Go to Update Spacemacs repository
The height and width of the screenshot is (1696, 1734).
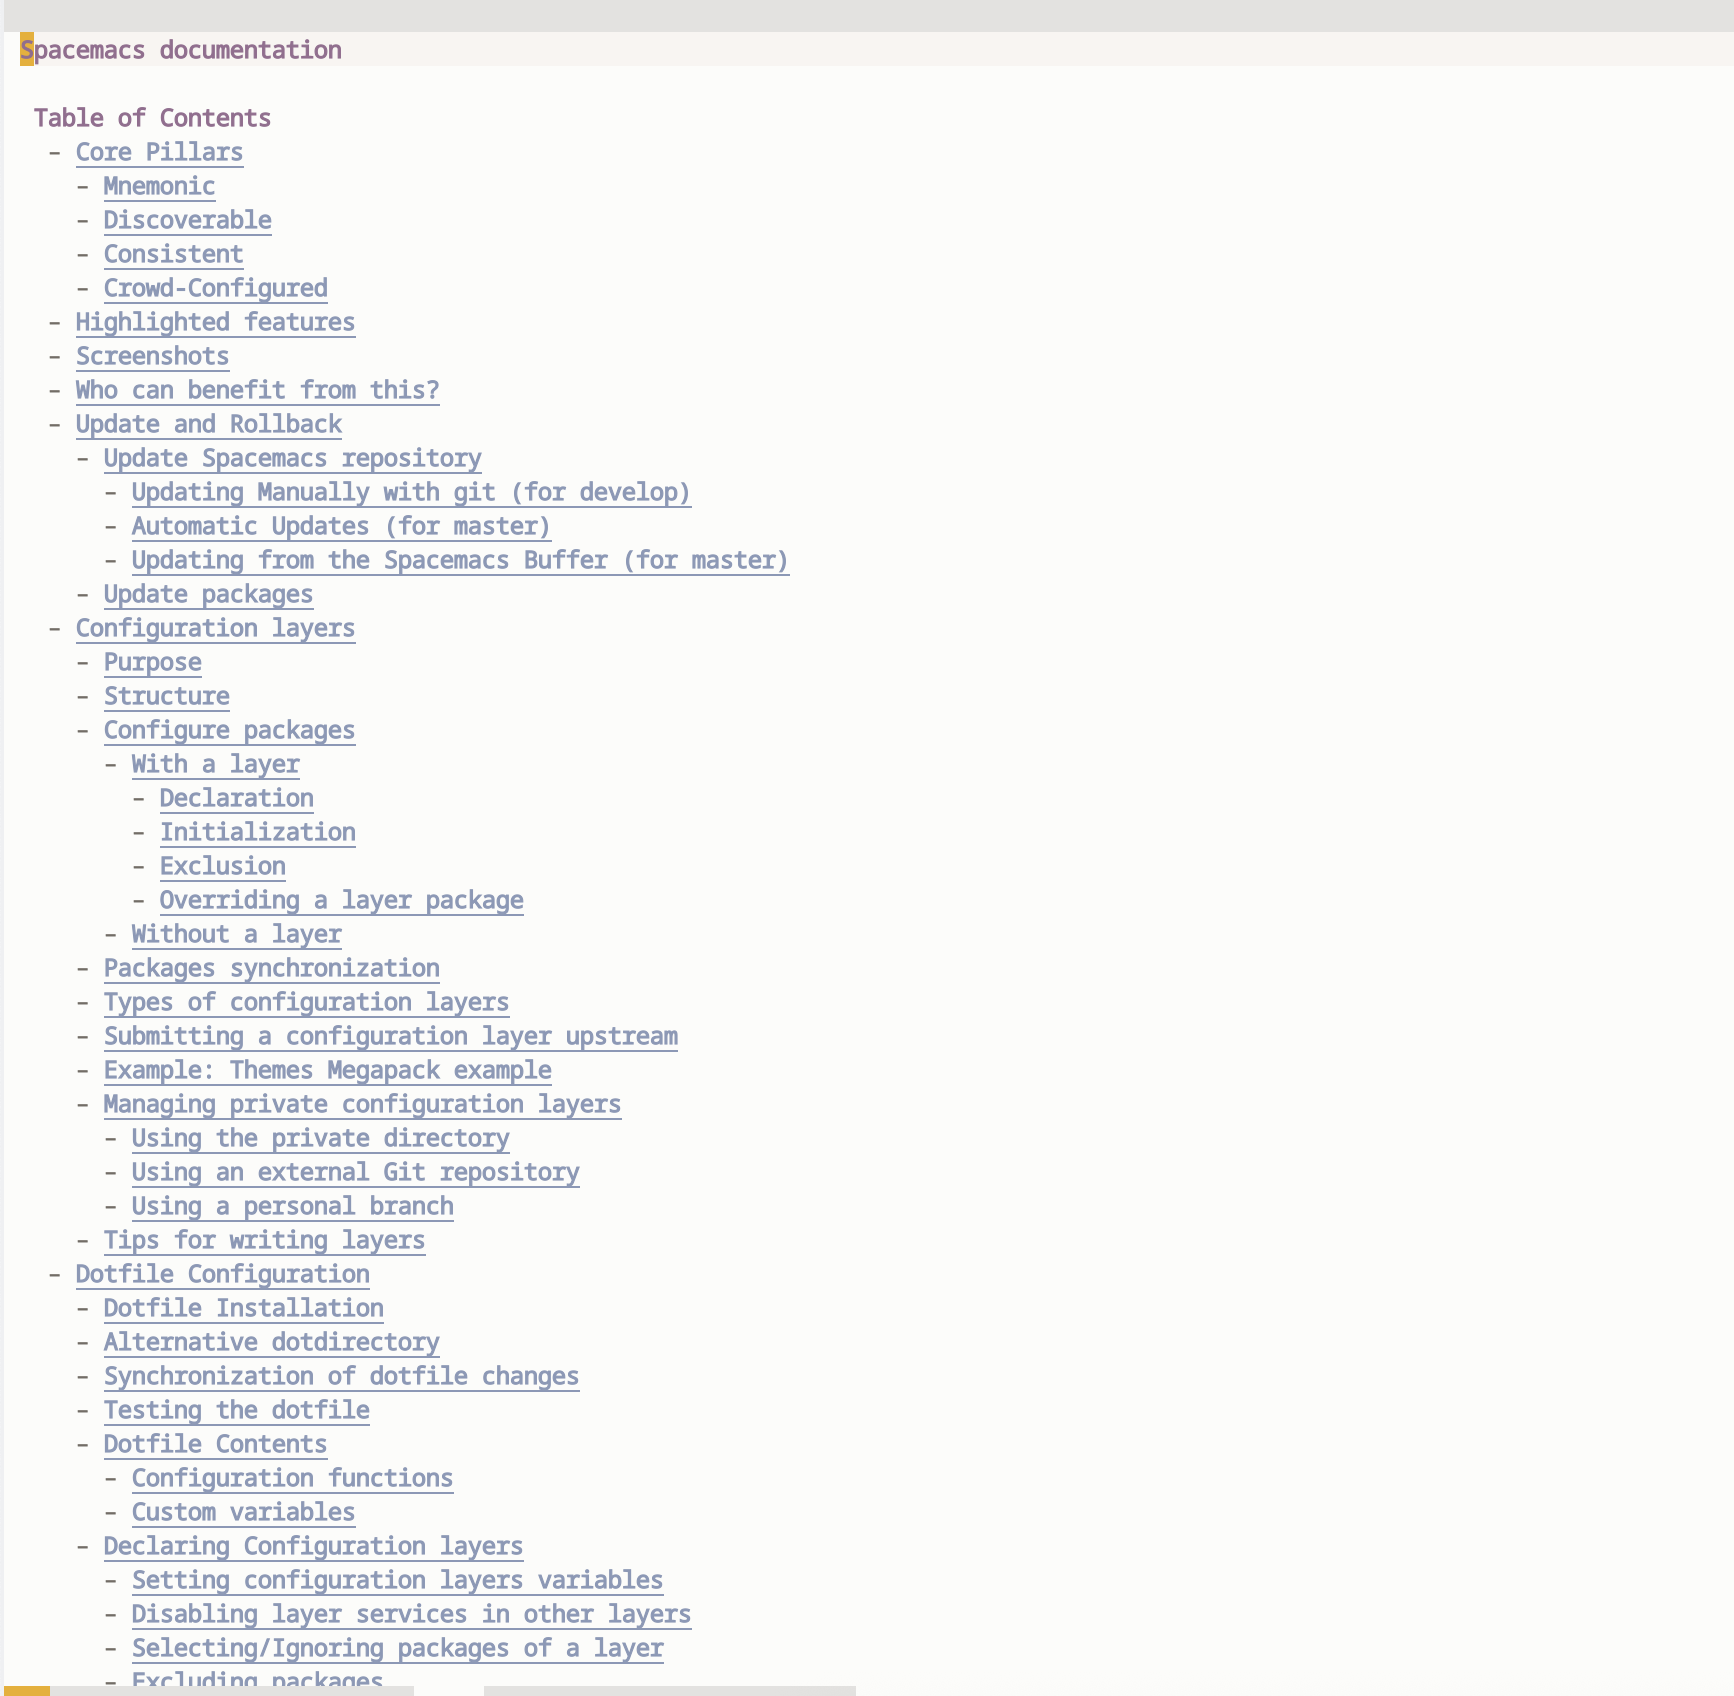tap(292, 458)
